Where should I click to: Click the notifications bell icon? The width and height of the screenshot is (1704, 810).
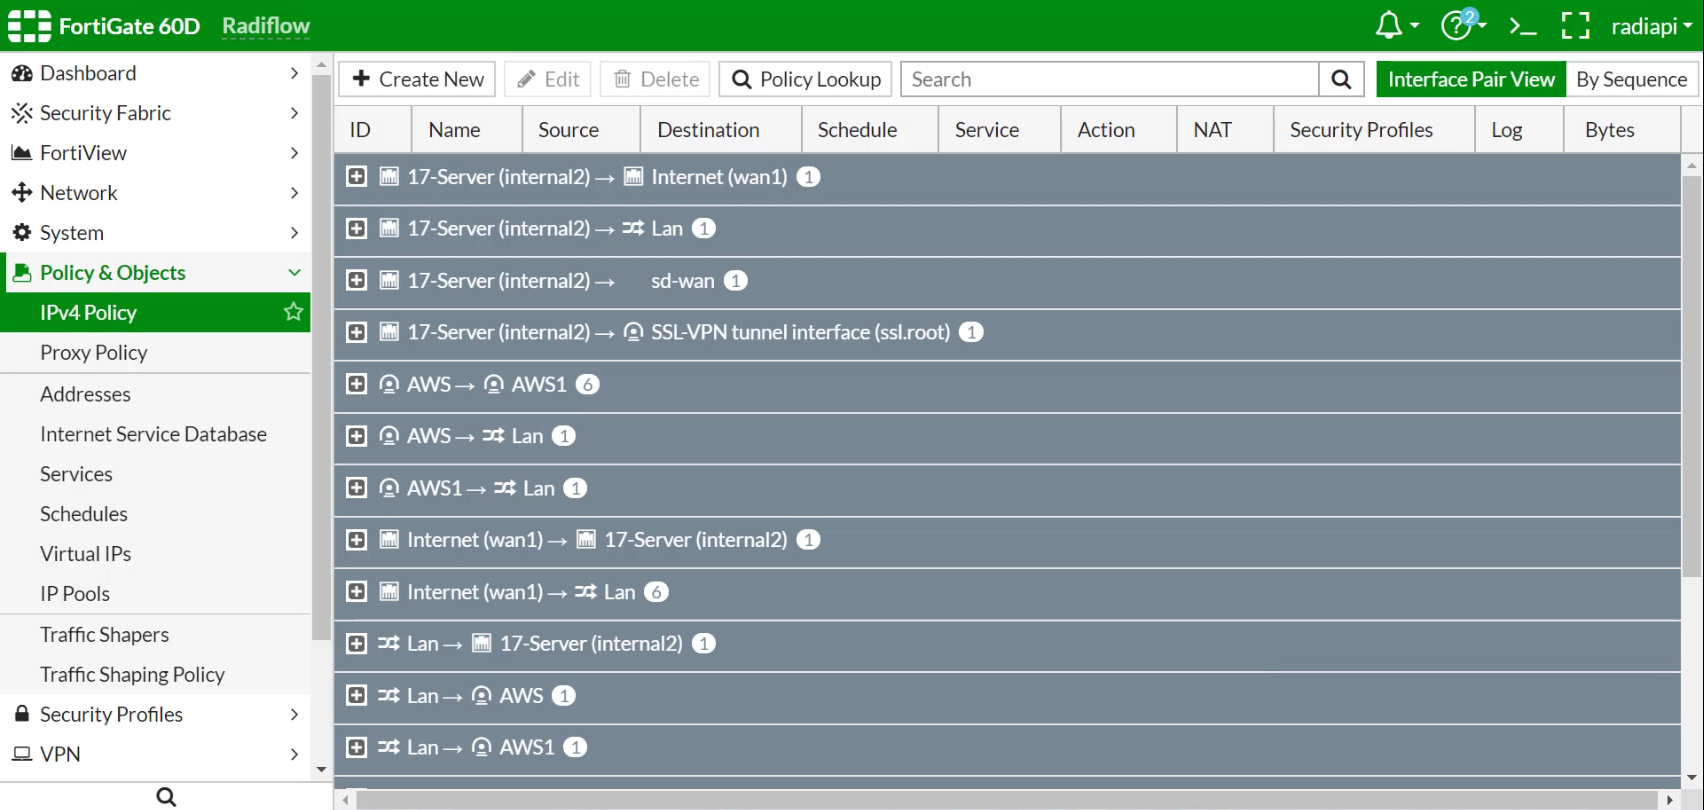click(x=1390, y=26)
